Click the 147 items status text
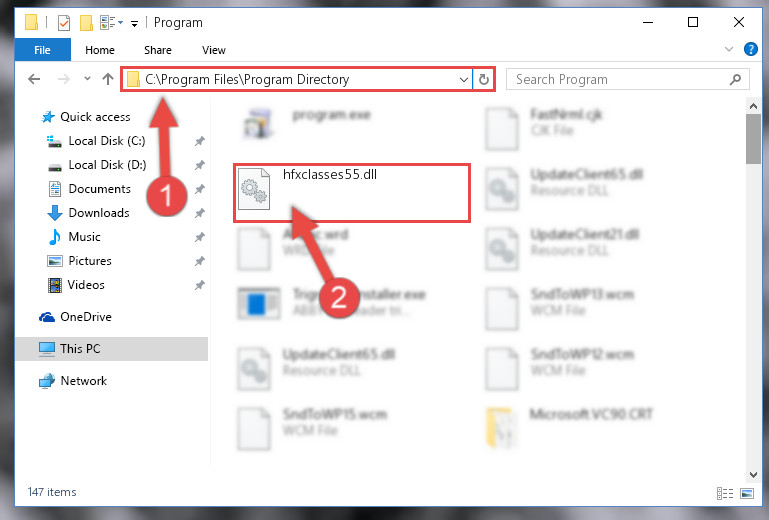The image size is (769, 520). [x=52, y=492]
